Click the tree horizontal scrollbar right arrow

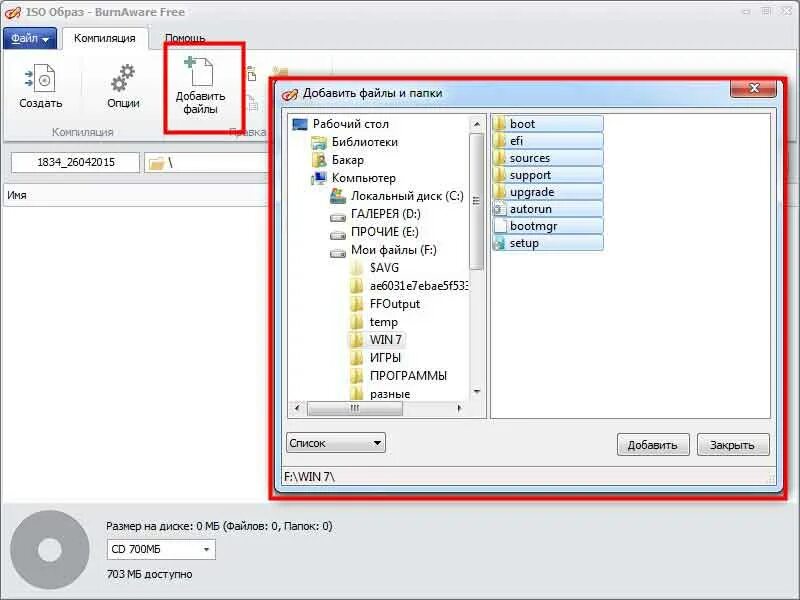(x=459, y=408)
